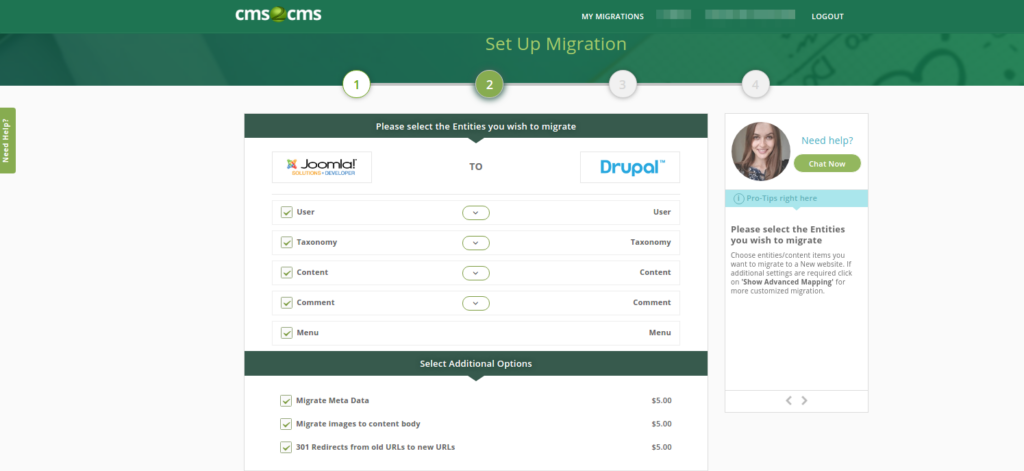Jump to wizard step 3
The height and width of the screenshot is (471, 1024).
pyautogui.click(x=622, y=84)
